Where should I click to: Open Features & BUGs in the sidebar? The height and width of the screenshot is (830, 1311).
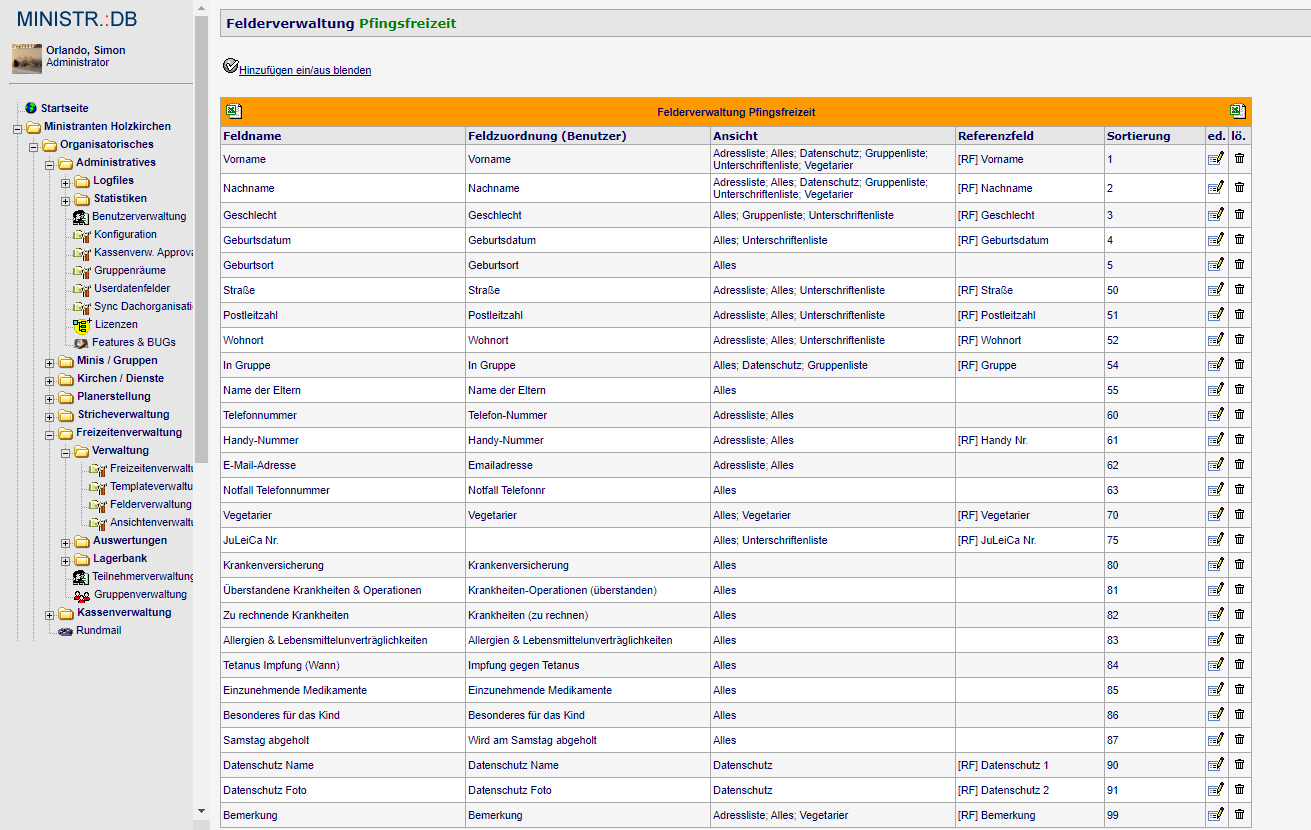[x=134, y=342]
